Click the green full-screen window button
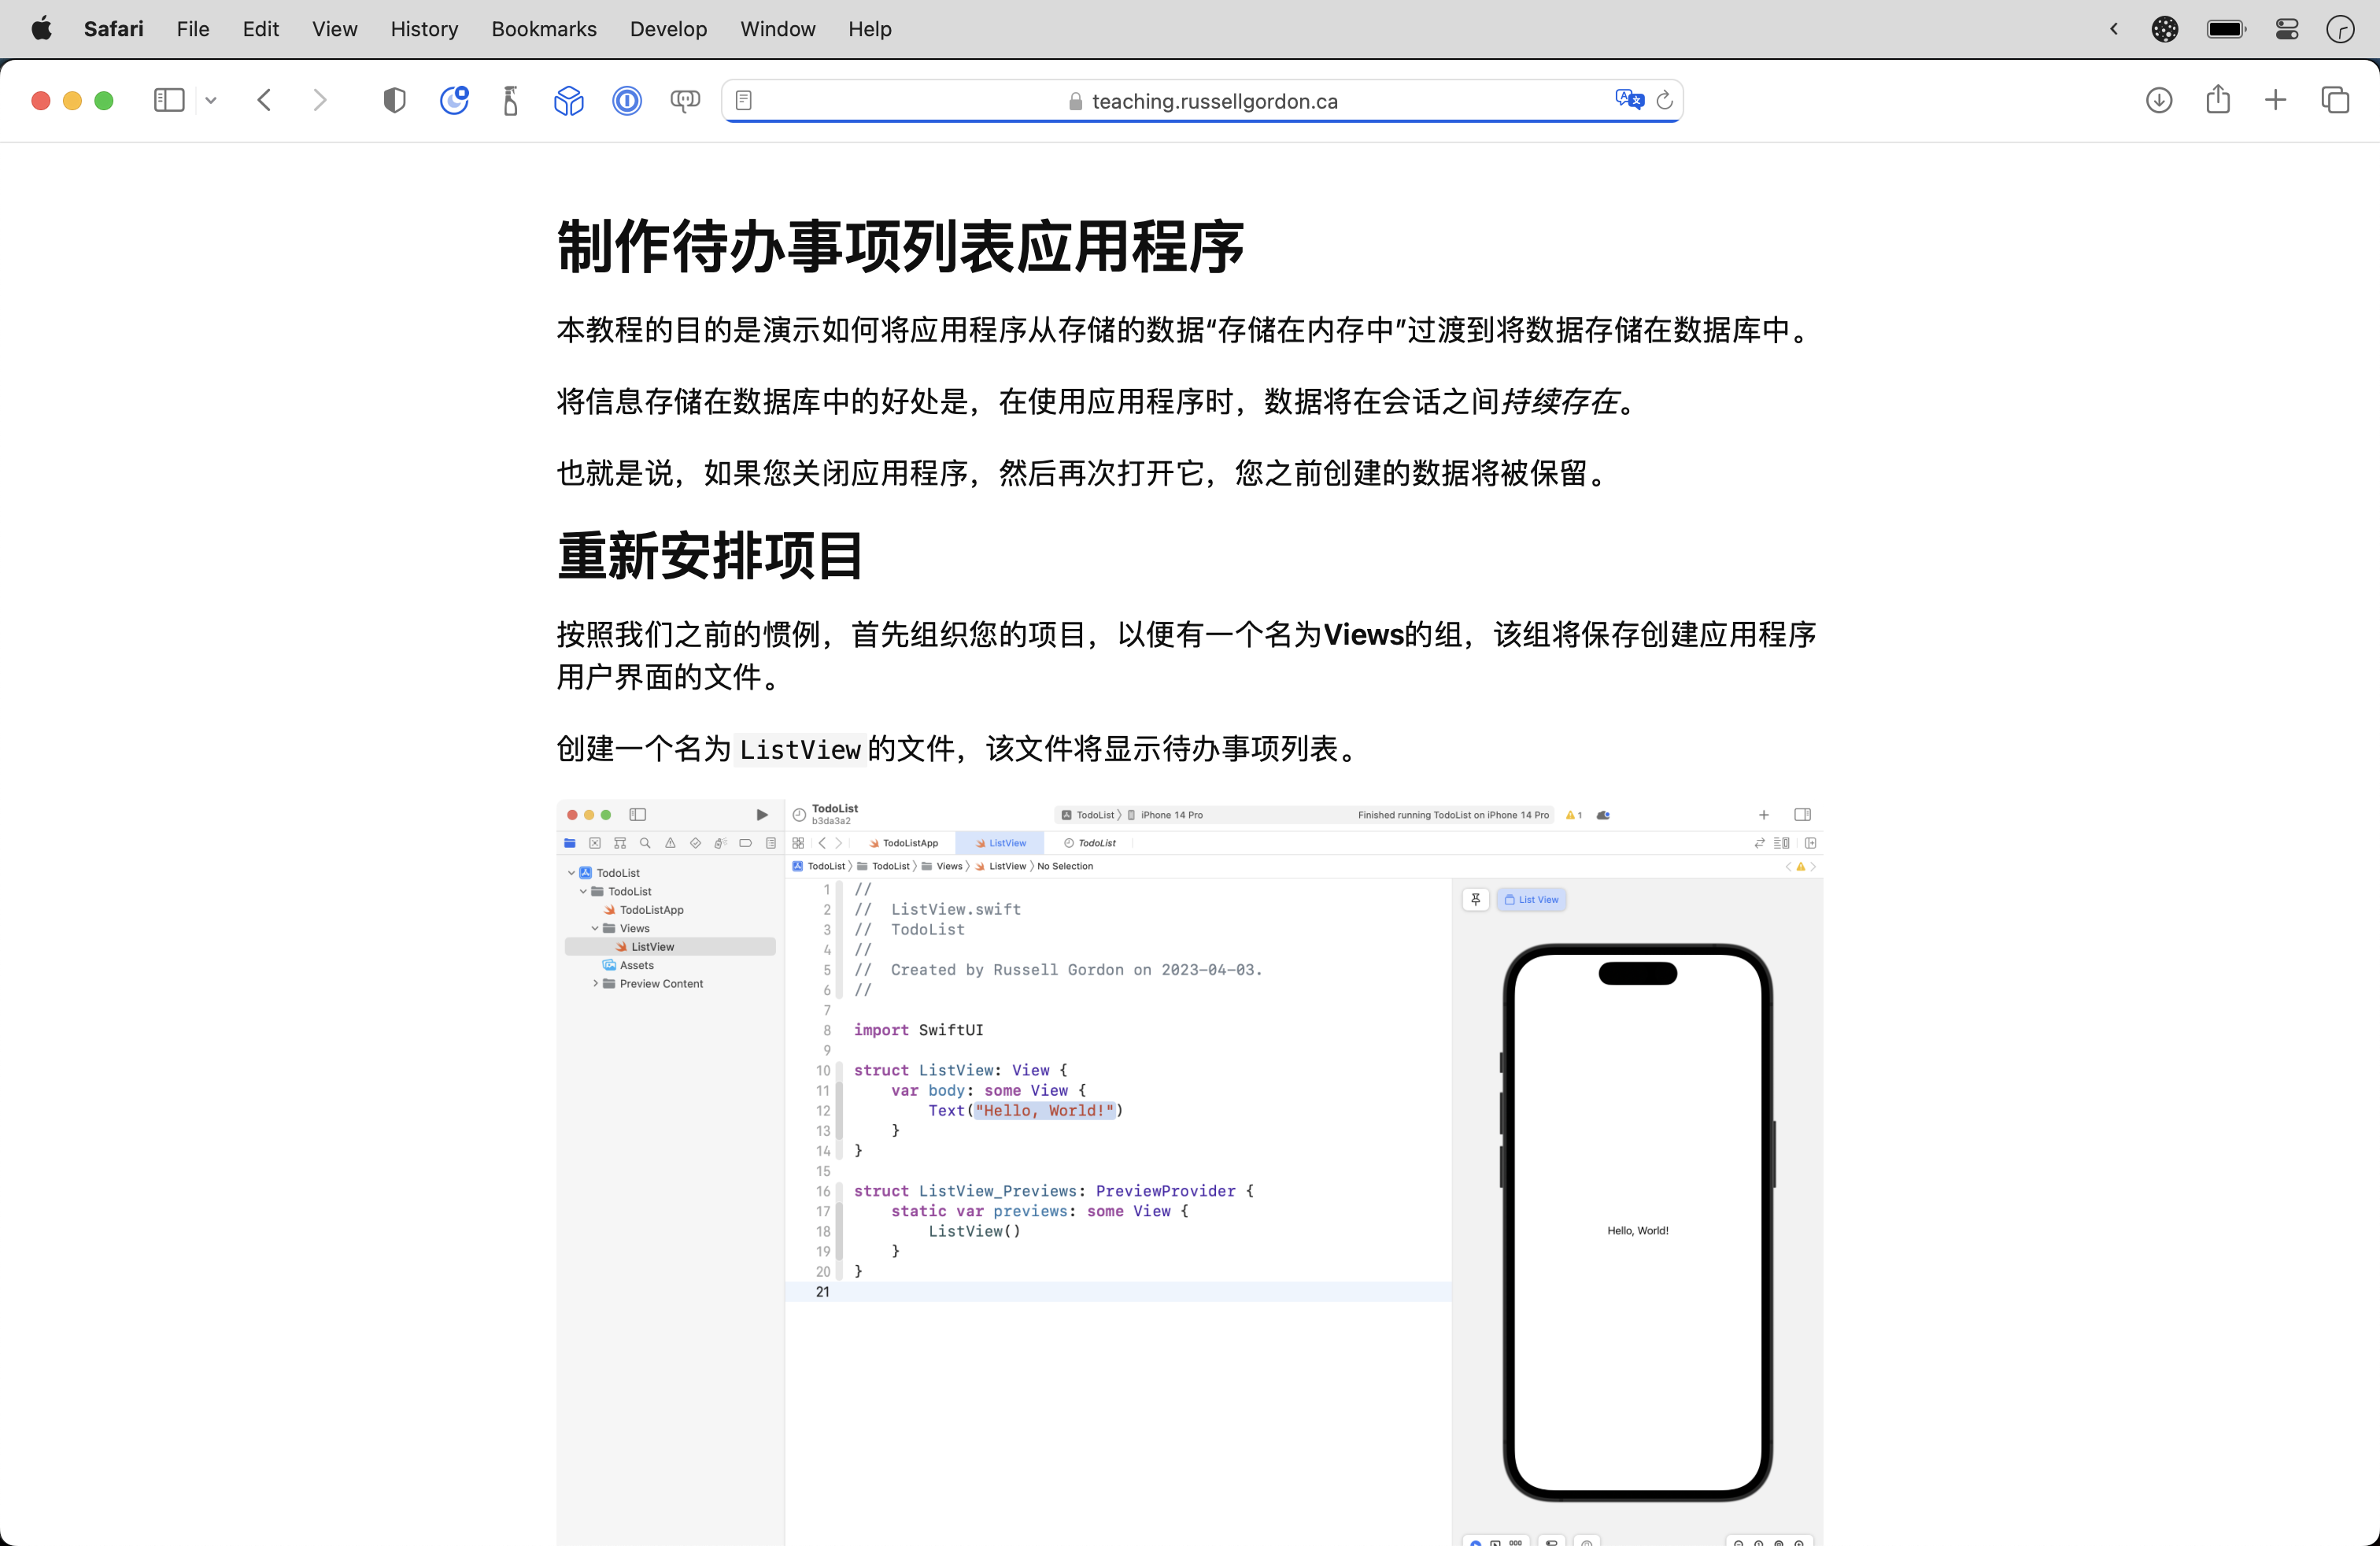This screenshot has width=2380, height=1546. click(104, 101)
